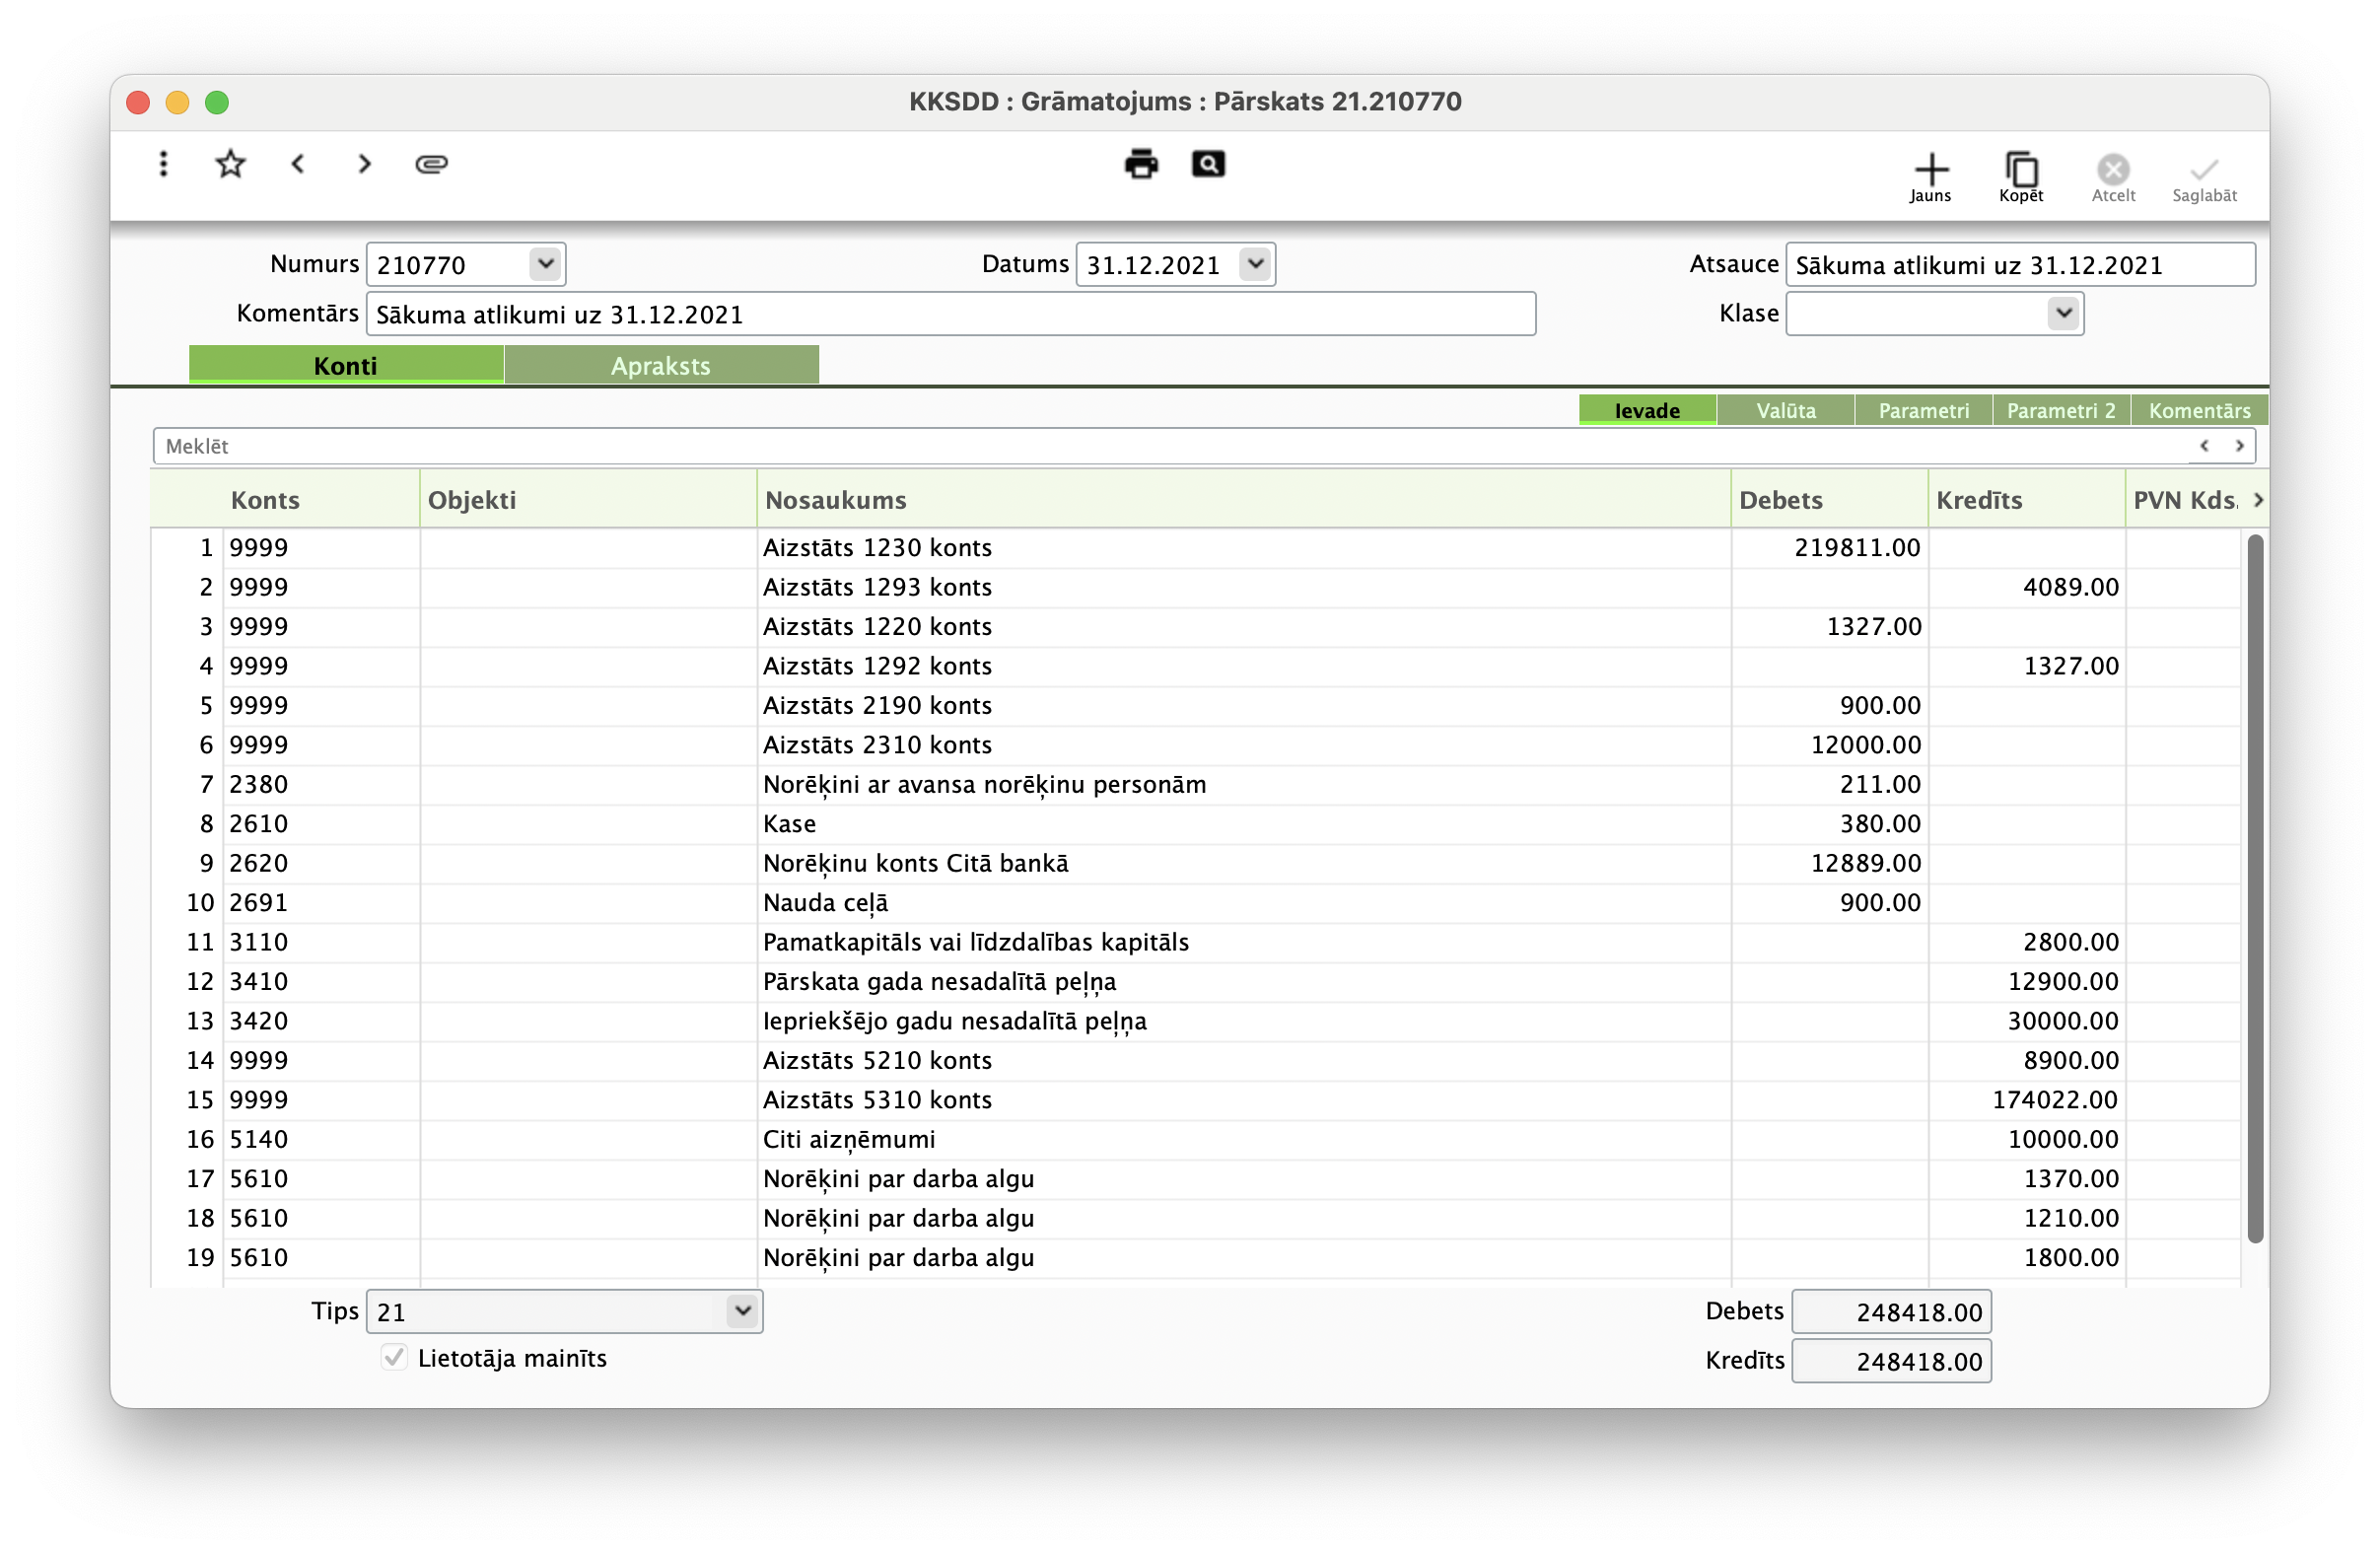Click the printer icon
The height and width of the screenshot is (1554, 2380).
click(x=1141, y=164)
